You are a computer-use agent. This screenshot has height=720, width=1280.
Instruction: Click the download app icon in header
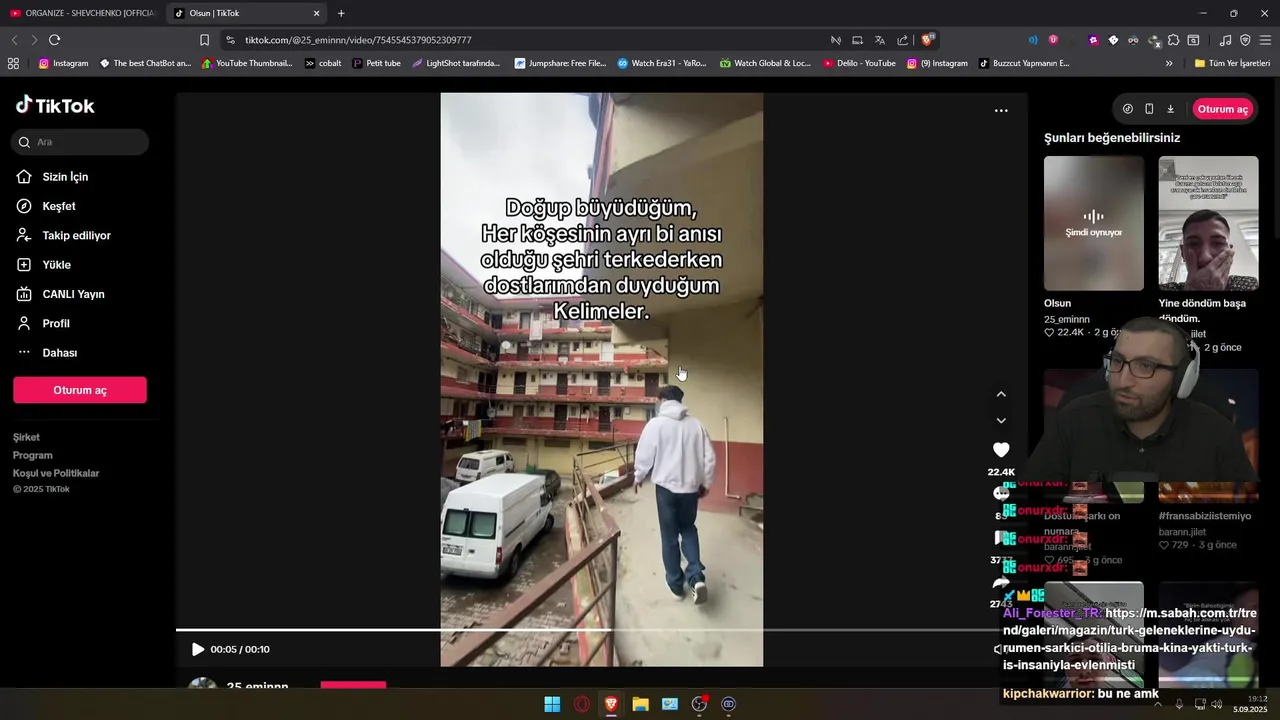pos(1170,109)
